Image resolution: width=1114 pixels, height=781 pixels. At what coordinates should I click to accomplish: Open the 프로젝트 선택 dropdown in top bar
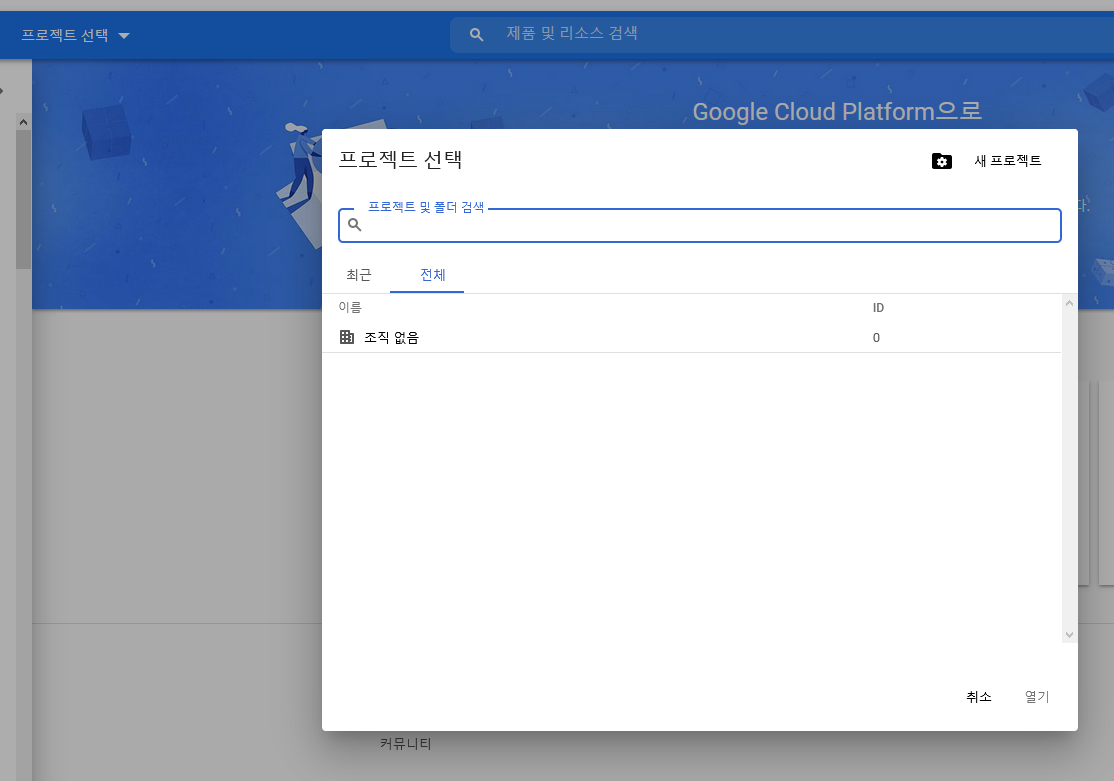pyautogui.click(x=75, y=35)
